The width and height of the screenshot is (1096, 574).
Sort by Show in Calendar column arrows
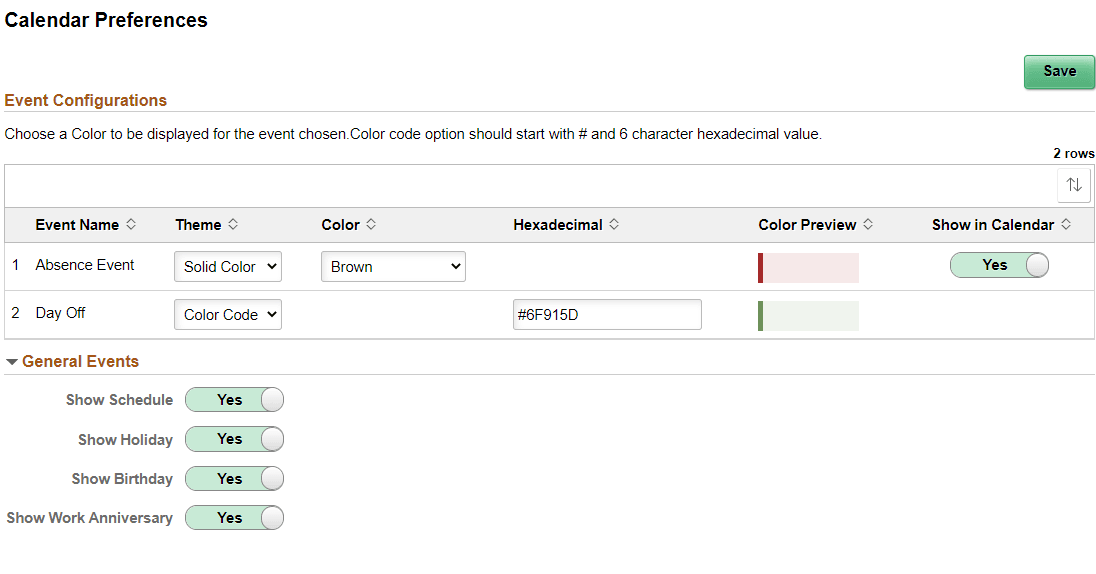pyautogui.click(x=1066, y=224)
